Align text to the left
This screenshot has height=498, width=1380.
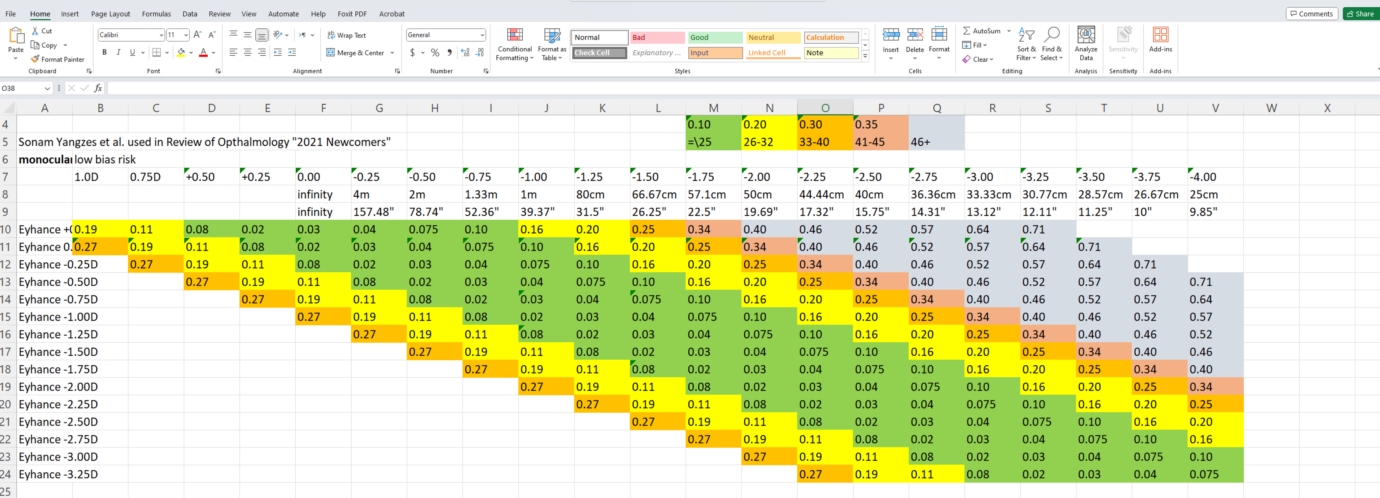pos(233,52)
